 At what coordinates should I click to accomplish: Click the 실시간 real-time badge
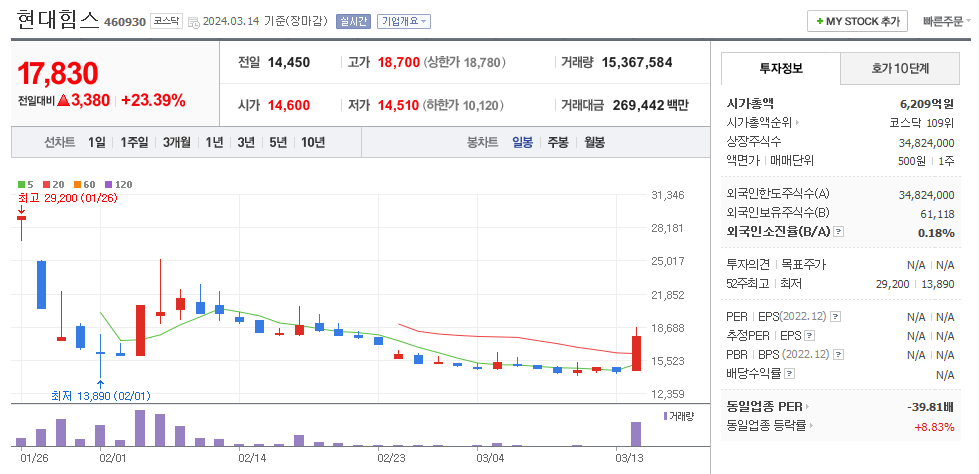pyautogui.click(x=353, y=21)
